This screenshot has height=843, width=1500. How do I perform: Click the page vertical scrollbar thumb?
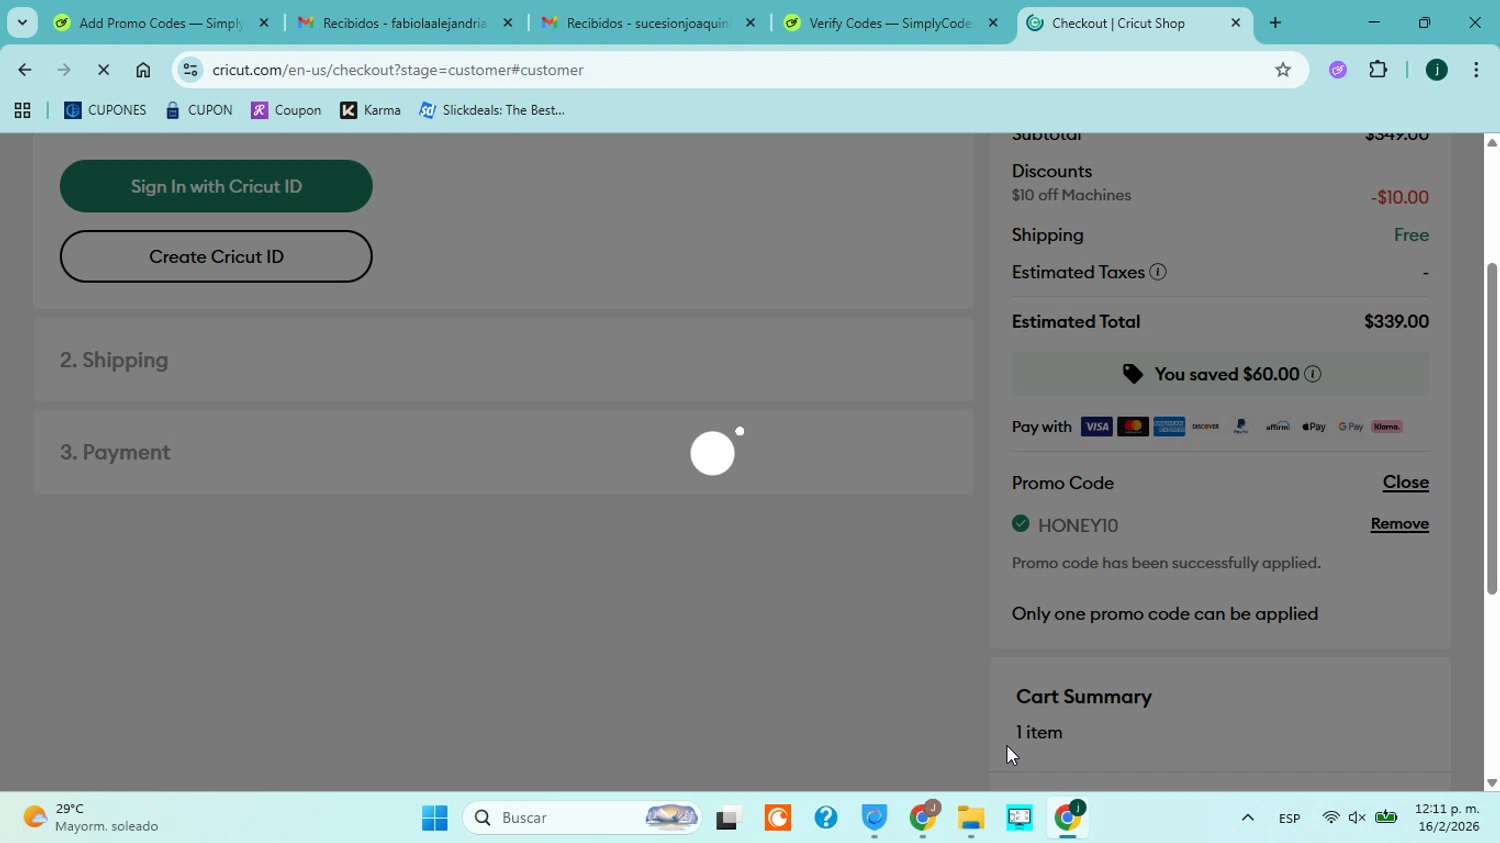click(1491, 429)
